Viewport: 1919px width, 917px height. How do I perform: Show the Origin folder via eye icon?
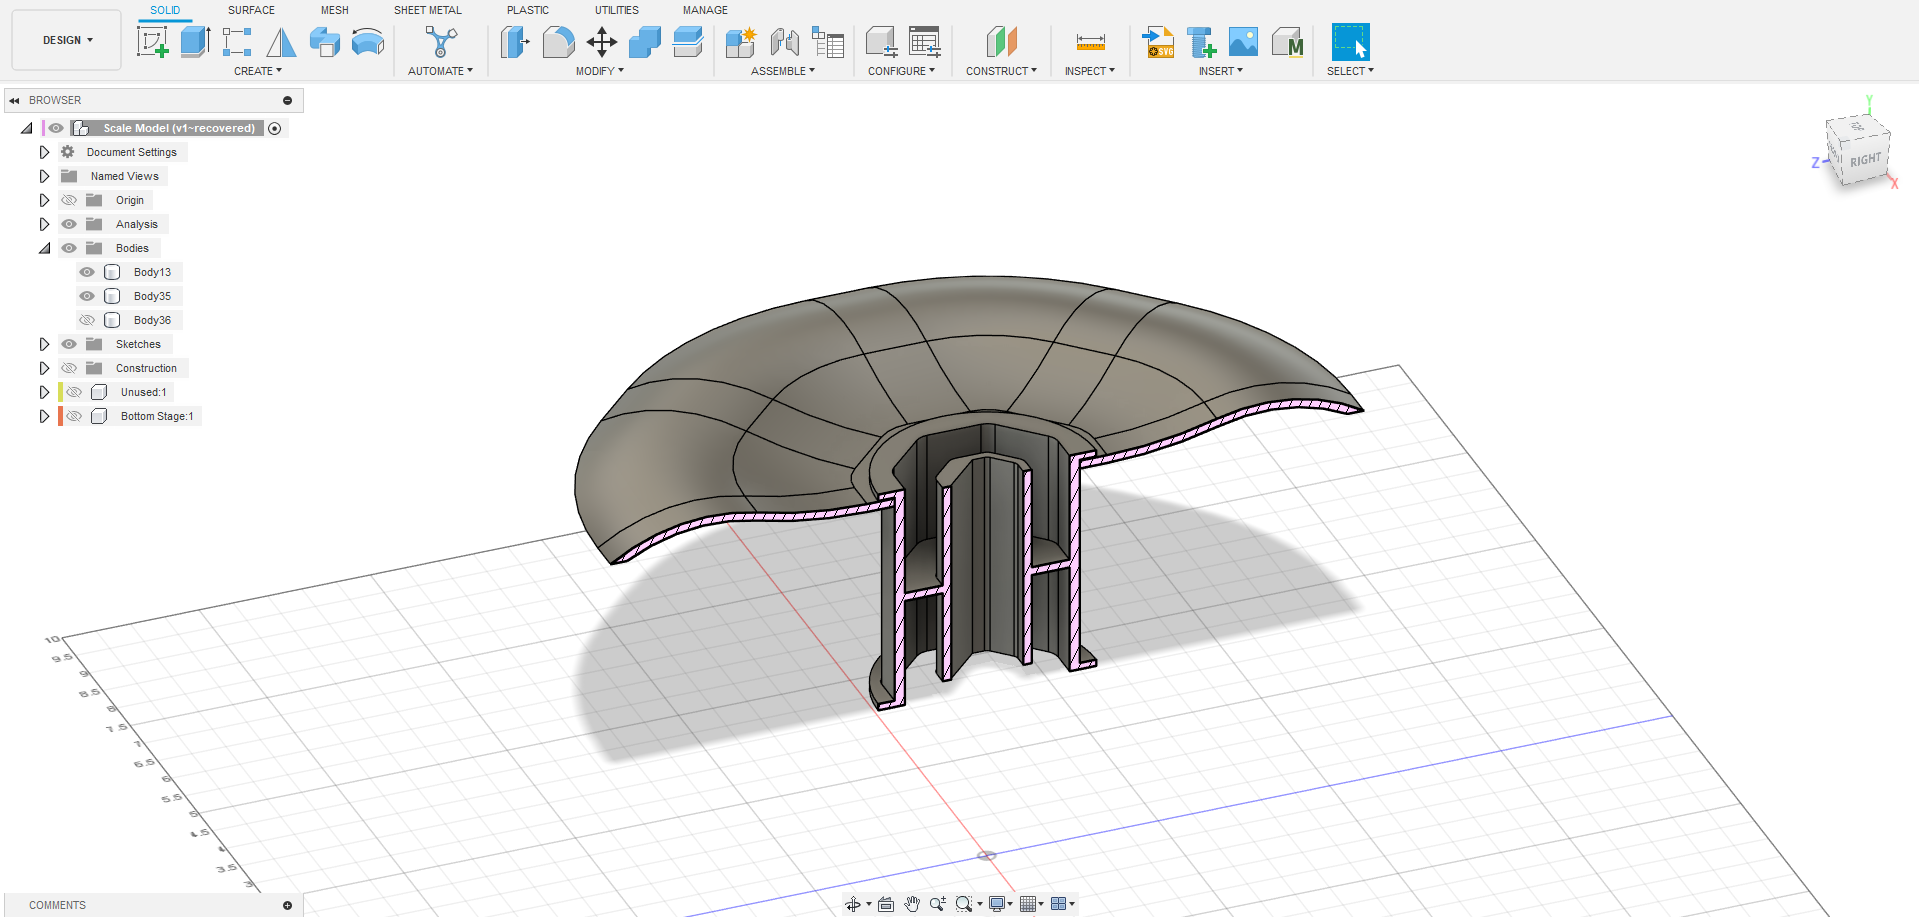[69, 200]
